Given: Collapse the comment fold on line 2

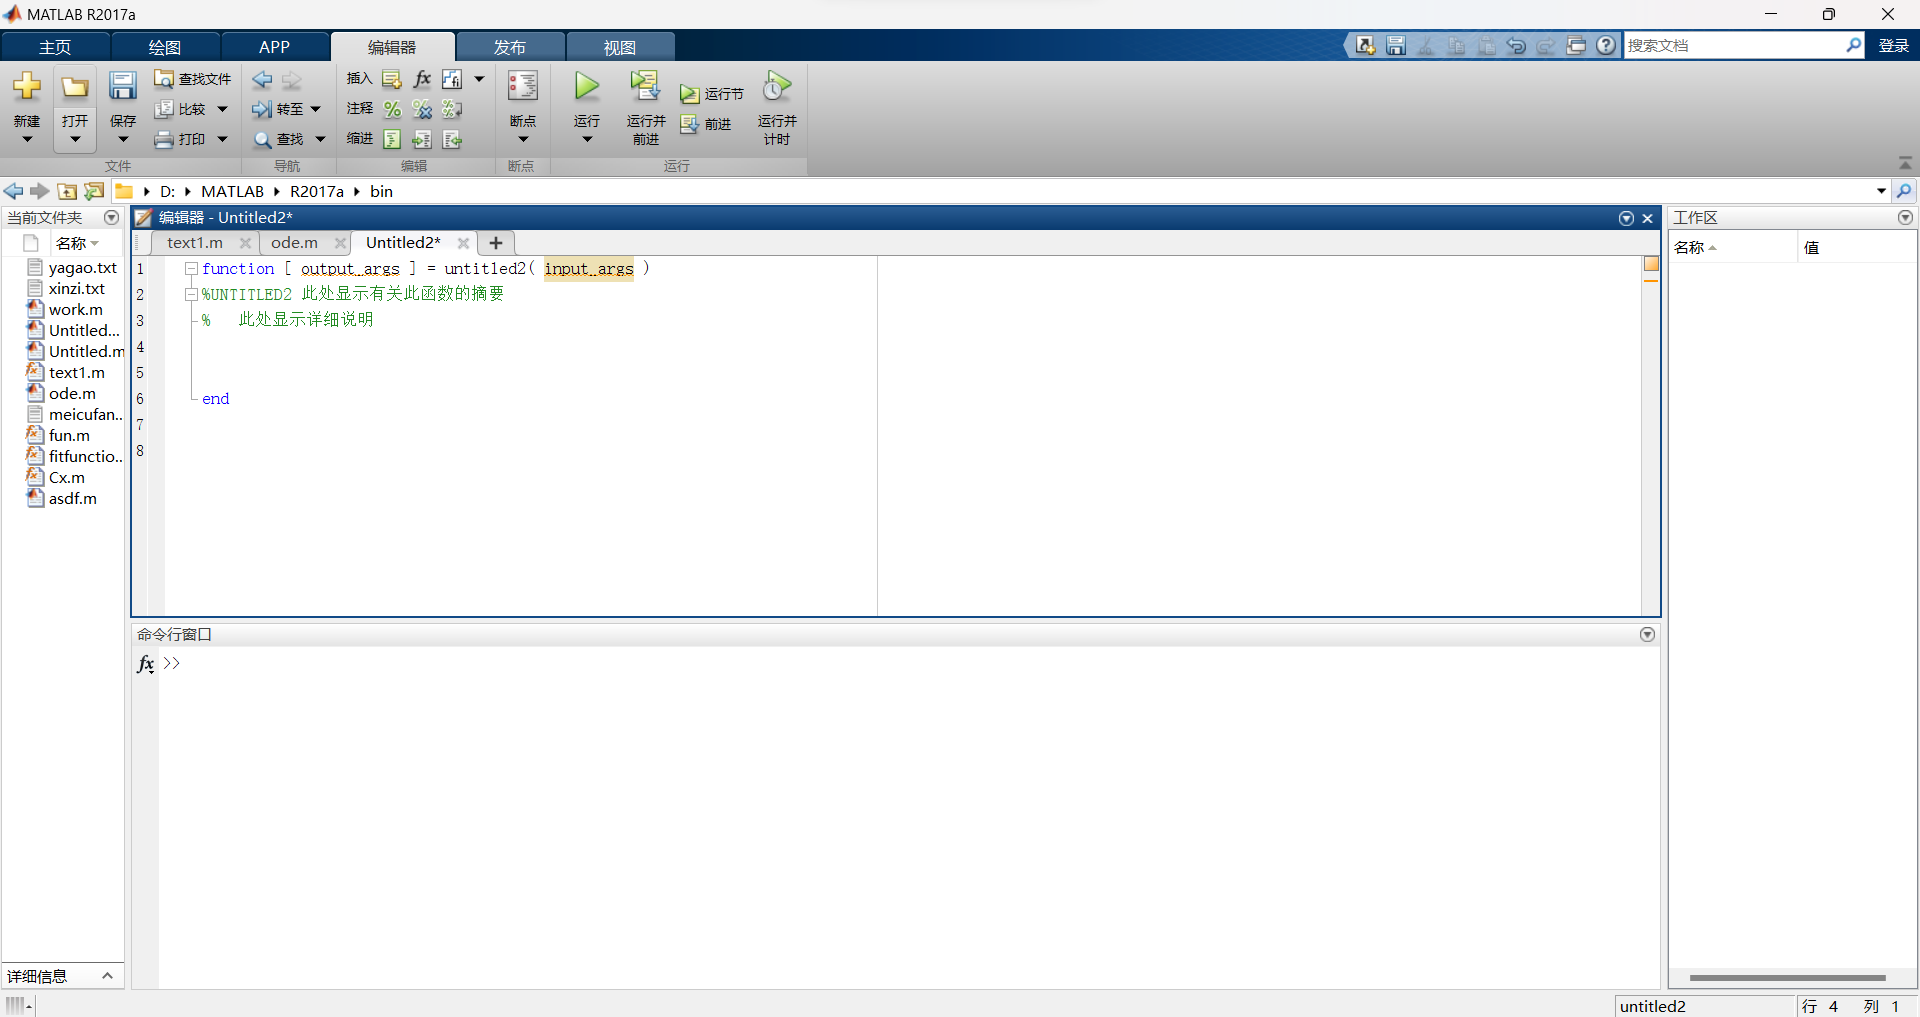Looking at the screenshot, I should pos(191,295).
